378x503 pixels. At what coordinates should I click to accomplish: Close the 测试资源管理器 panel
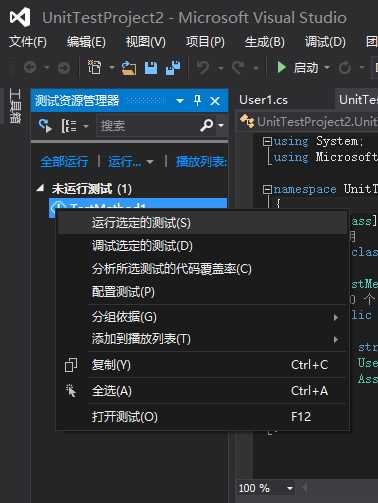pos(215,101)
